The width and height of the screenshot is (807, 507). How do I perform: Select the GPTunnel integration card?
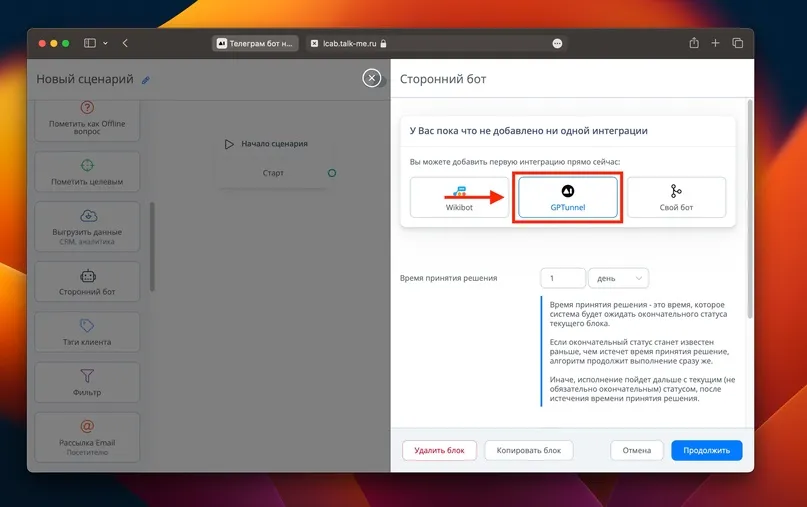click(x=568, y=198)
